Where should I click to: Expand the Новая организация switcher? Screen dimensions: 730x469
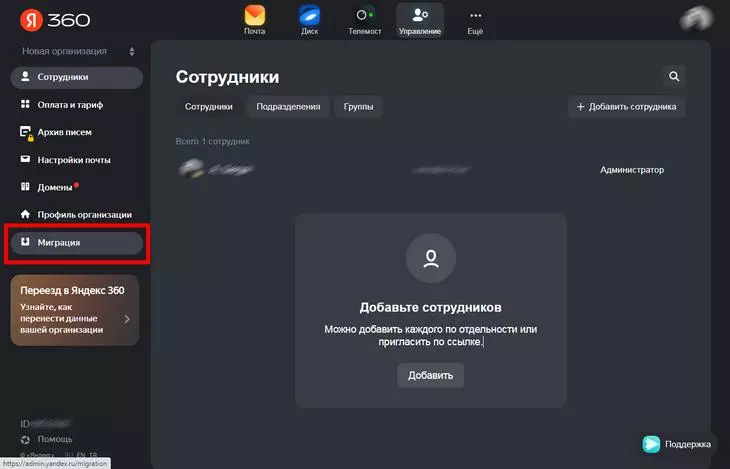78,51
